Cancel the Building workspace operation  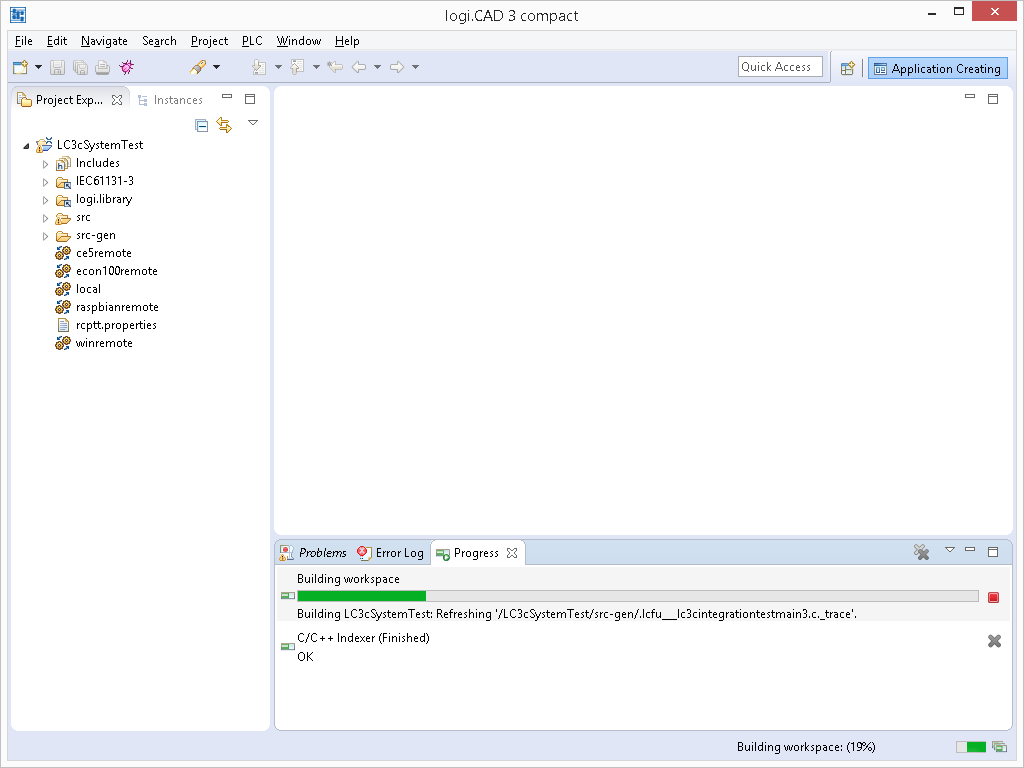coord(993,597)
